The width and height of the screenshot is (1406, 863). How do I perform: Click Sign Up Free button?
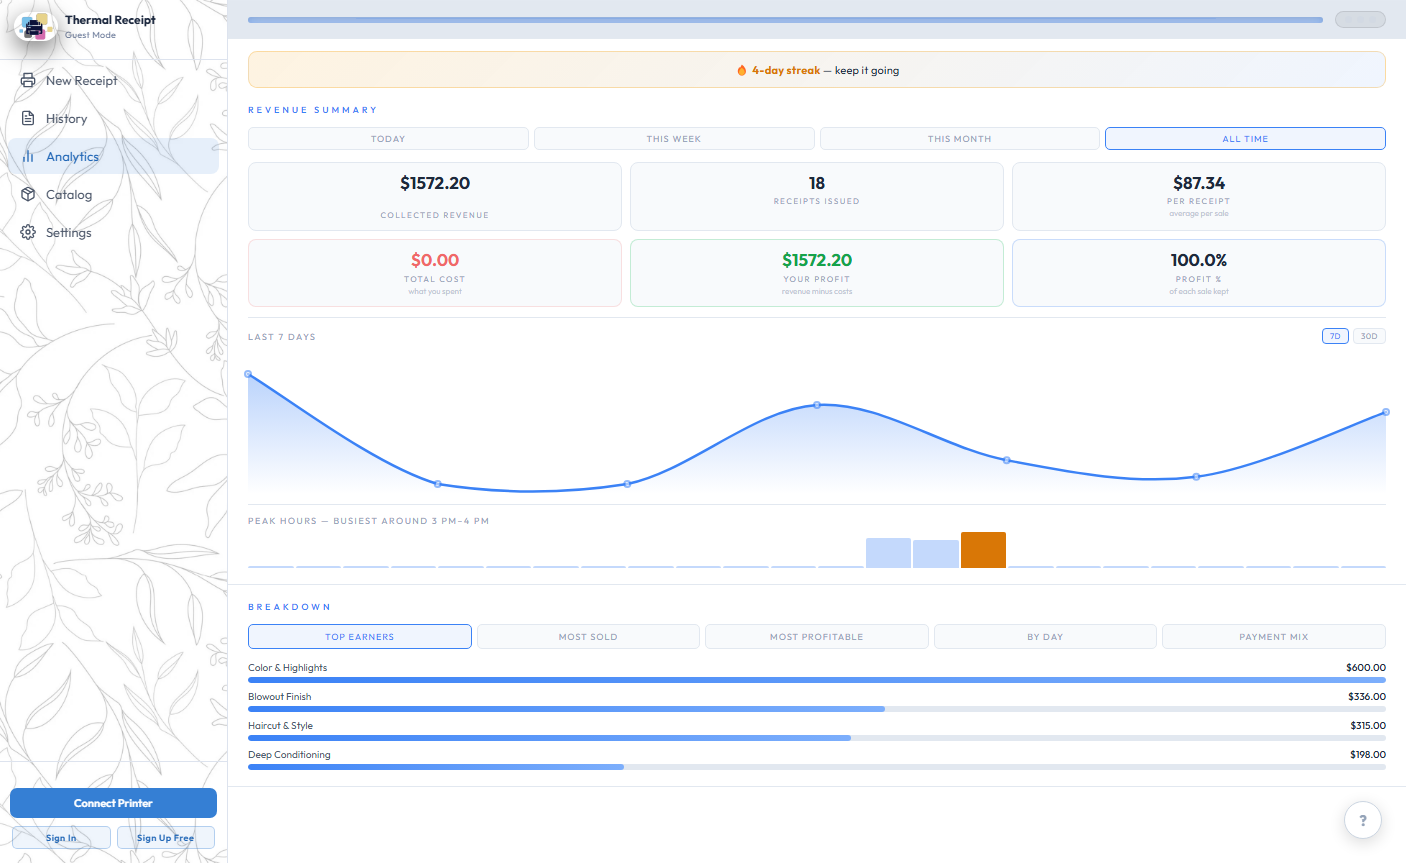pyautogui.click(x=166, y=838)
